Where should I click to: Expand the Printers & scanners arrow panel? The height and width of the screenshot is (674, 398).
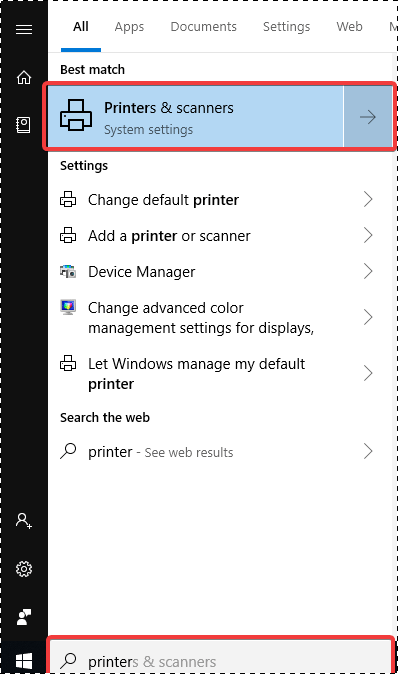coord(368,116)
